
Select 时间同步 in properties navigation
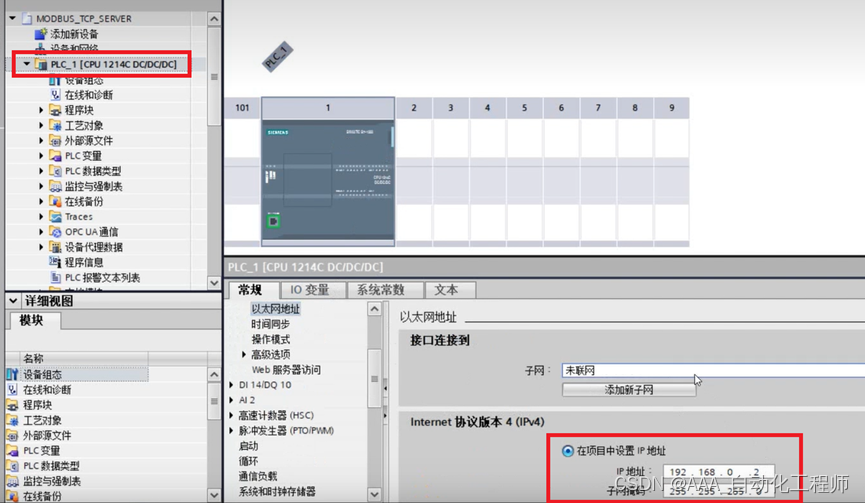270,324
